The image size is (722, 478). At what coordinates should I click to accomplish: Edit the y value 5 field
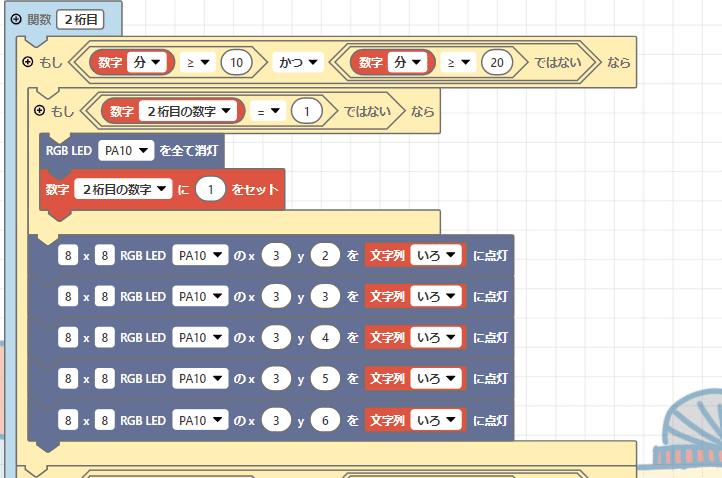[325, 378]
